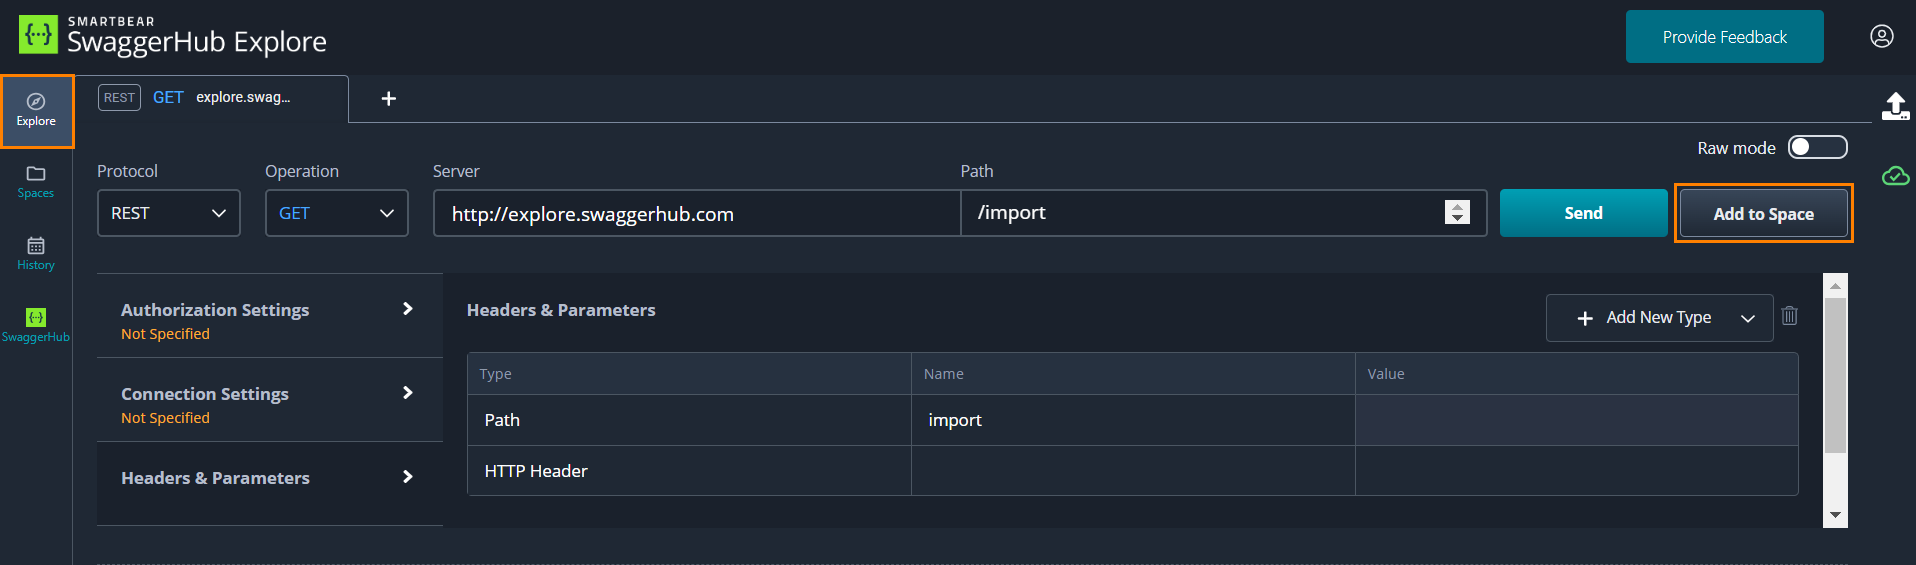
Task: Open the Operation GET dropdown
Action: (336, 213)
